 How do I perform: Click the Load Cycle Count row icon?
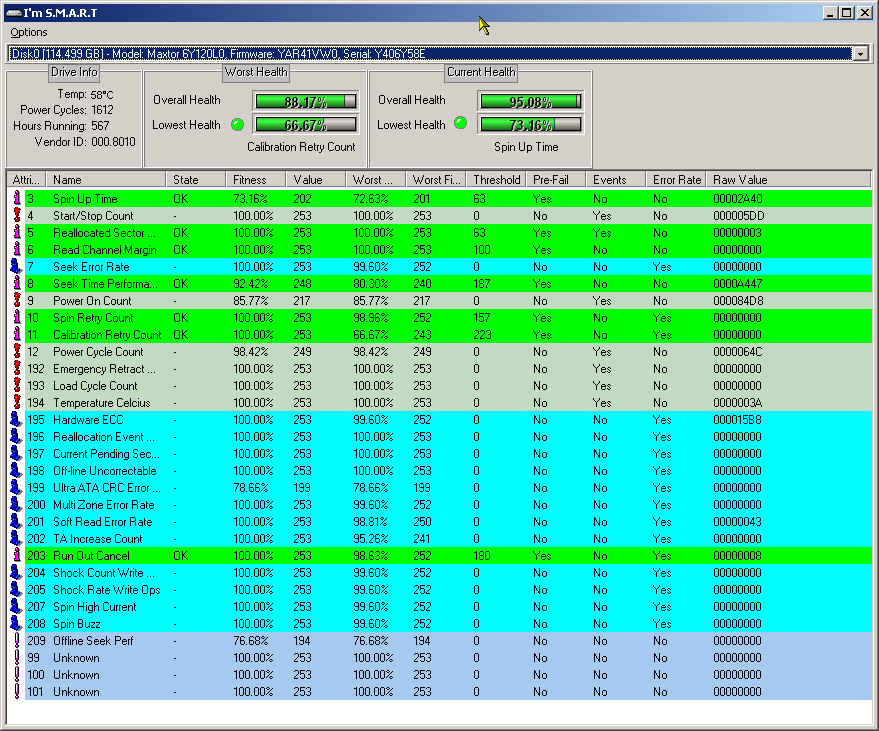point(17,386)
